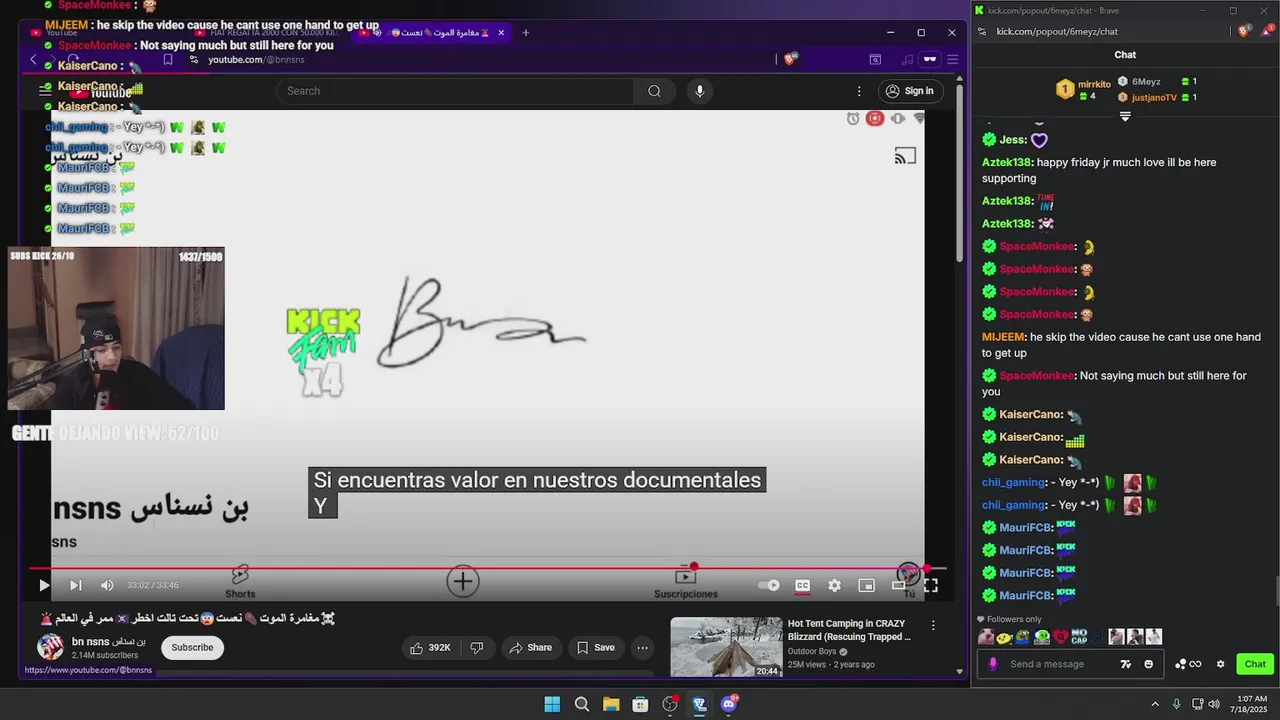This screenshot has height=720, width=1280.
Task: Click the Brave Shields lion icon
Action: click(x=790, y=59)
